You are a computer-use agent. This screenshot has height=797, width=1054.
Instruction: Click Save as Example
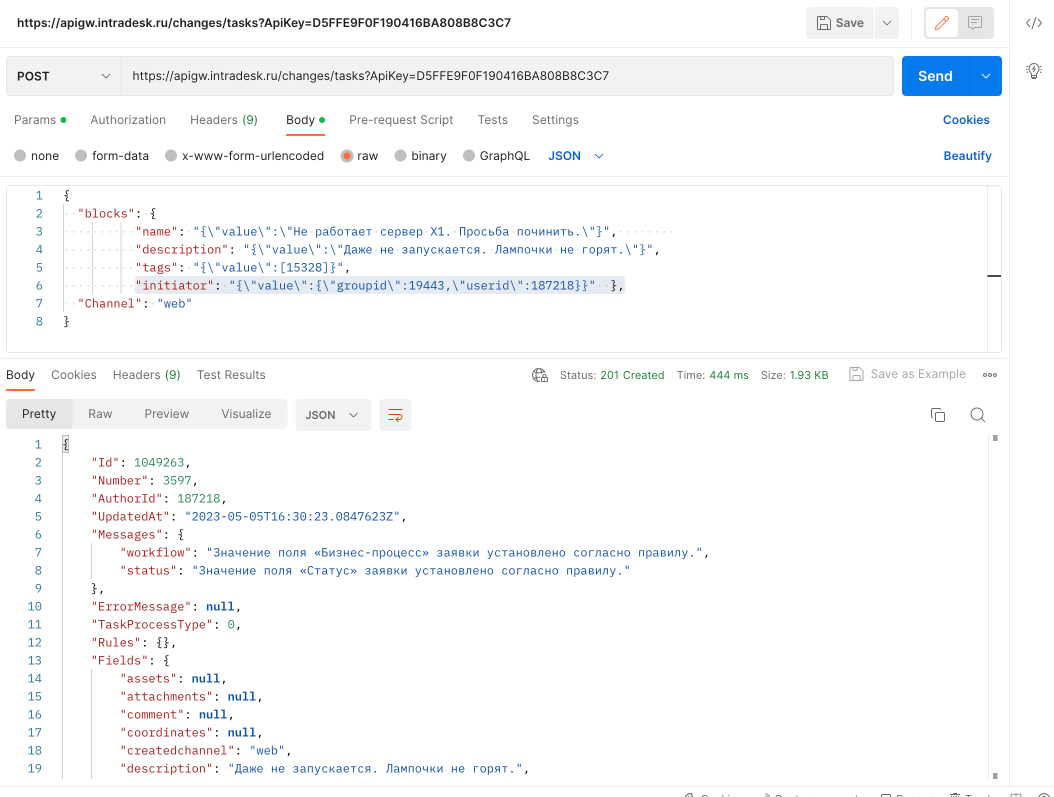point(907,374)
